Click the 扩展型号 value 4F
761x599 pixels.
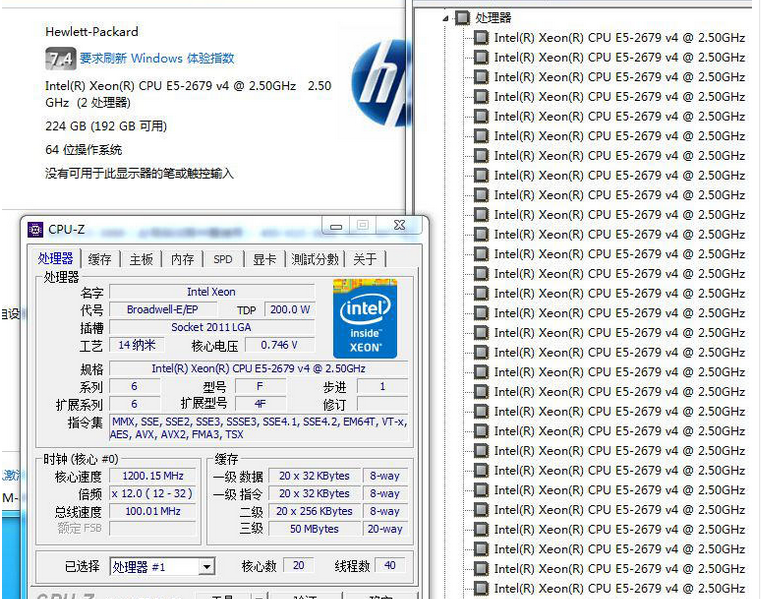point(260,404)
